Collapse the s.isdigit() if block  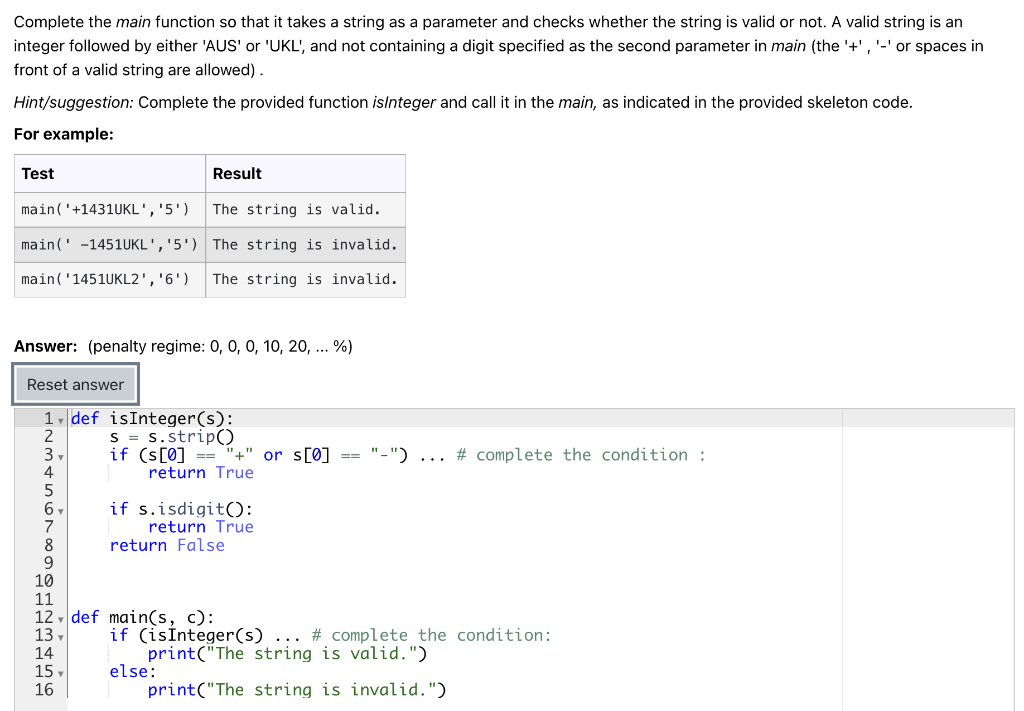point(62,508)
